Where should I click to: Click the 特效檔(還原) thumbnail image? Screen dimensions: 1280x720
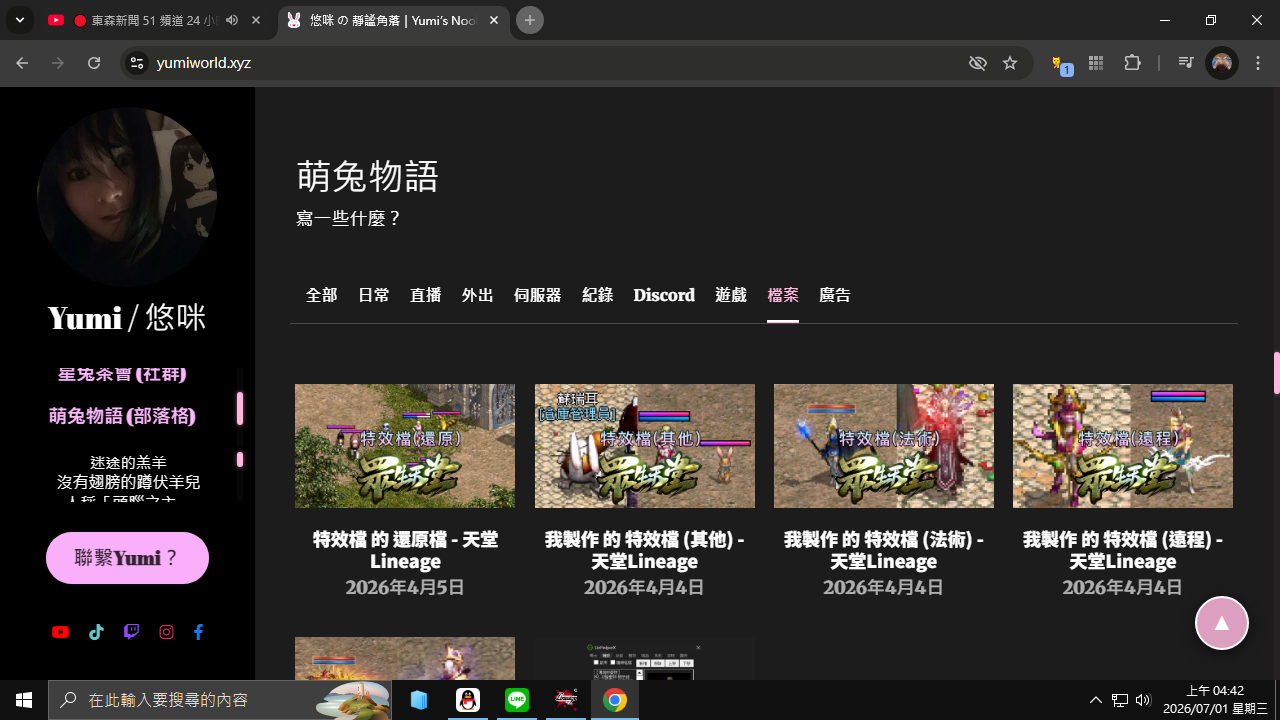pos(405,446)
